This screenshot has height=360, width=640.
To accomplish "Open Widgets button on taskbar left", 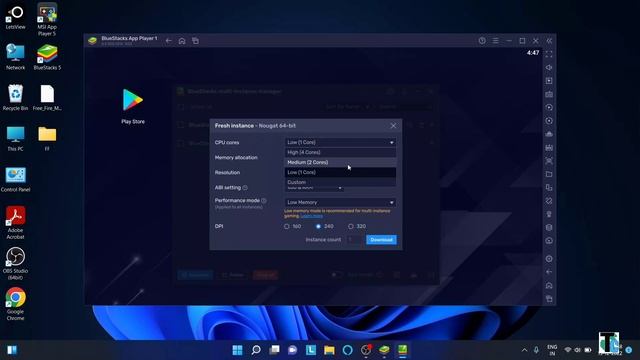I will tap(12, 350).
